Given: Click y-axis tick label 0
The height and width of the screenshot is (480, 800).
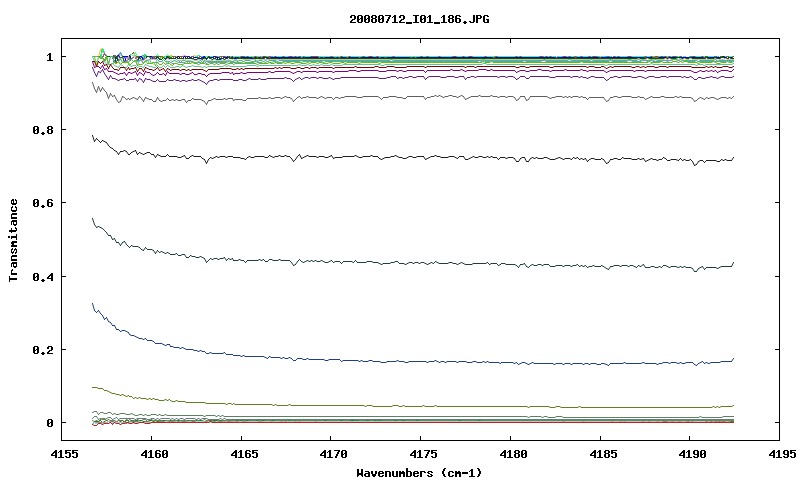Looking at the screenshot, I should 49,423.
